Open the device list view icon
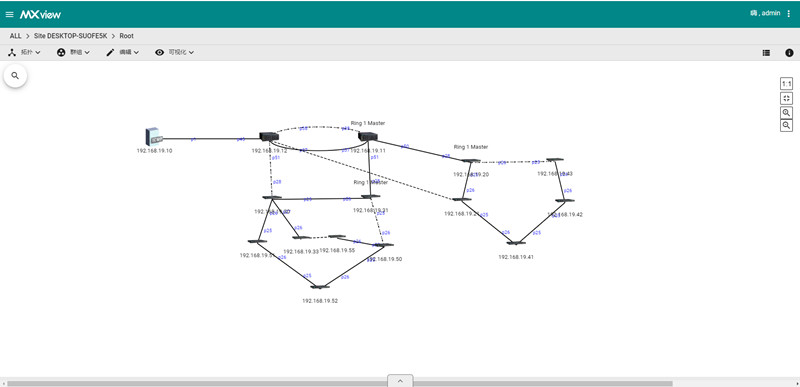The image size is (800, 387). pos(766,53)
